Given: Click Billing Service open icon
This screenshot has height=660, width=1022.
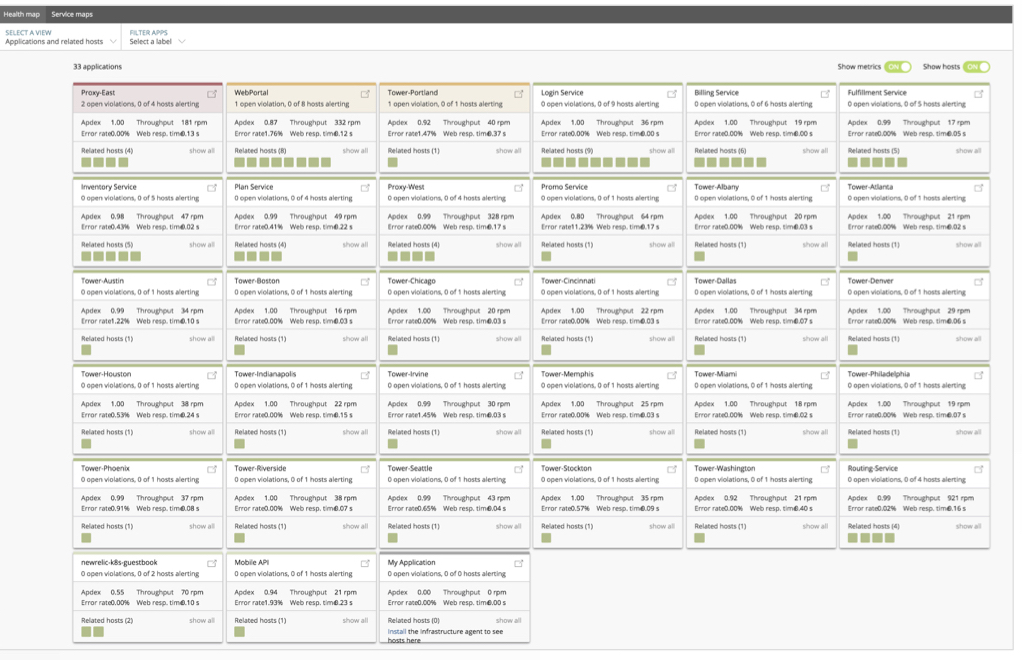Looking at the screenshot, I should (x=825, y=94).
